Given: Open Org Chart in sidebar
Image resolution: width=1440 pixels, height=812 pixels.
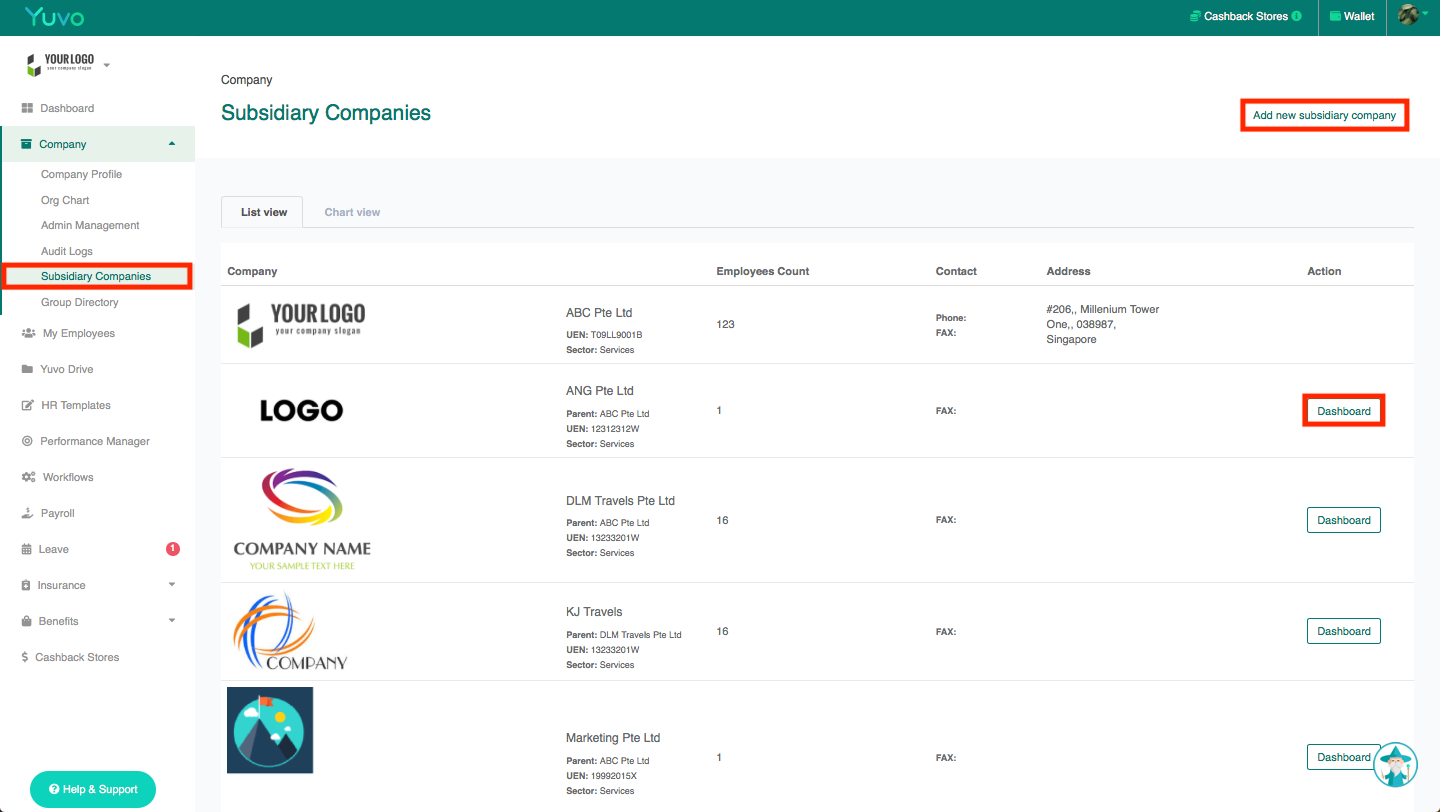Looking at the screenshot, I should pyautogui.click(x=65, y=200).
